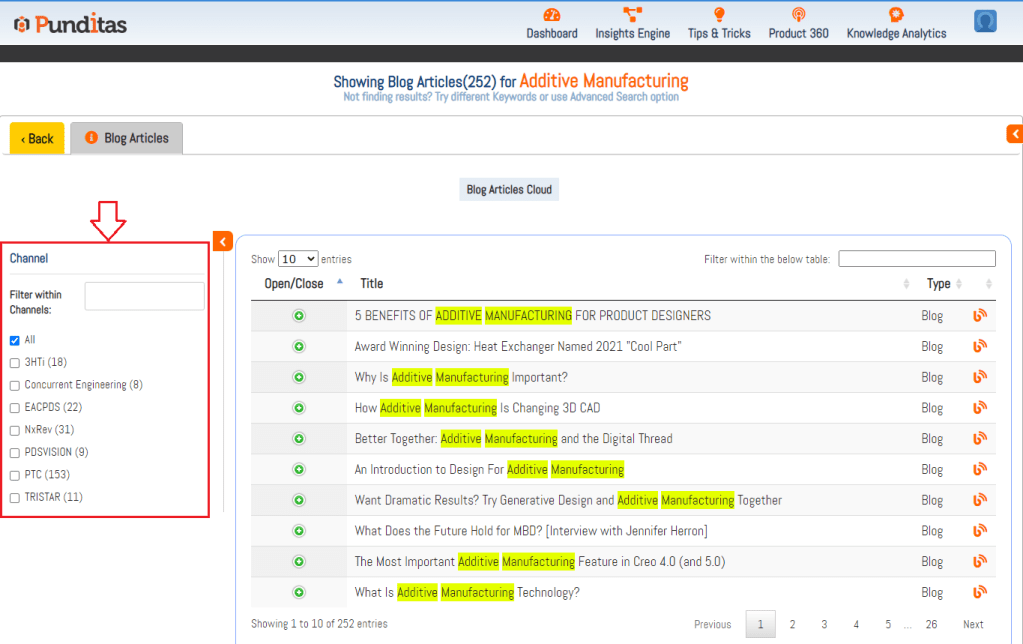Uncheck the All channel checkbox
The height and width of the screenshot is (644, 1023).
pos(15,340)
